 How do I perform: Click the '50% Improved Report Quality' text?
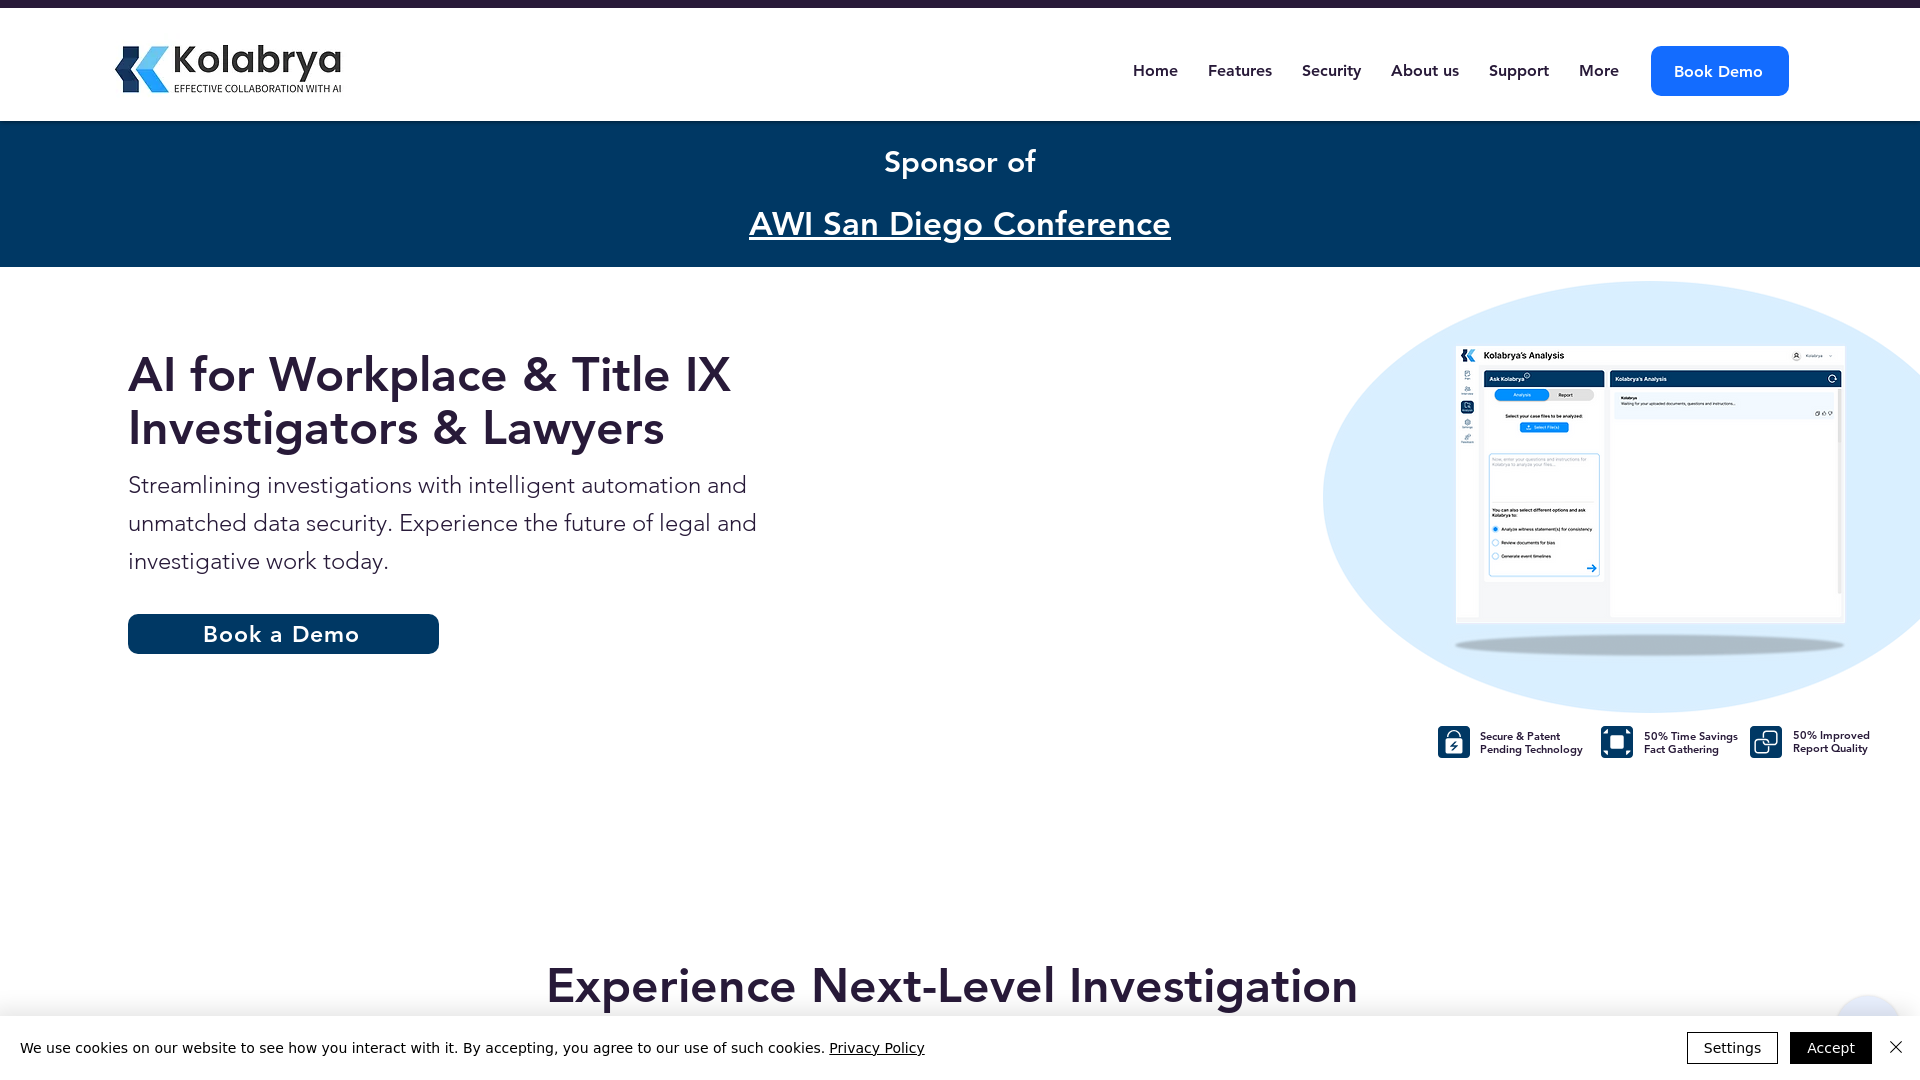(1831, 742)
